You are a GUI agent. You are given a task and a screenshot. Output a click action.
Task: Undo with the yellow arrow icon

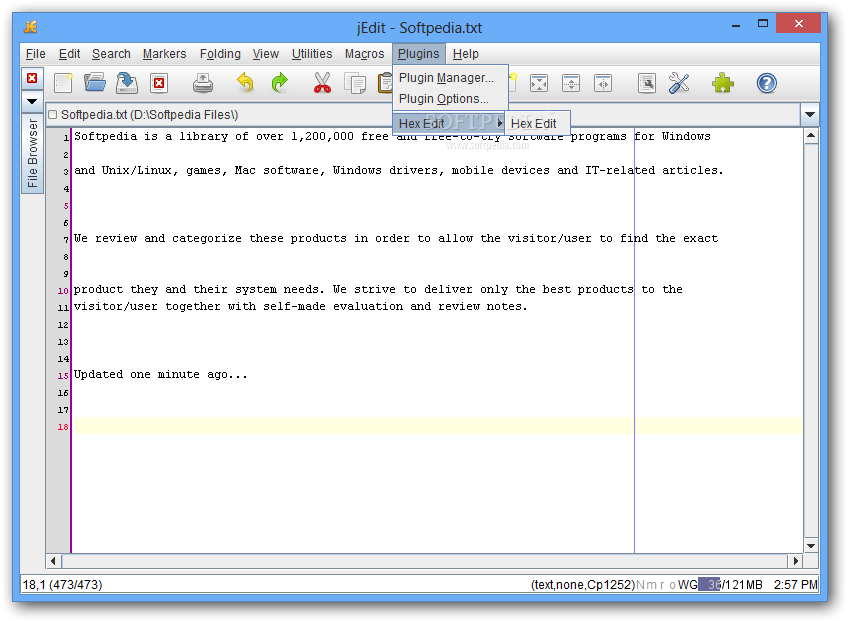click(x=246, y=83)
